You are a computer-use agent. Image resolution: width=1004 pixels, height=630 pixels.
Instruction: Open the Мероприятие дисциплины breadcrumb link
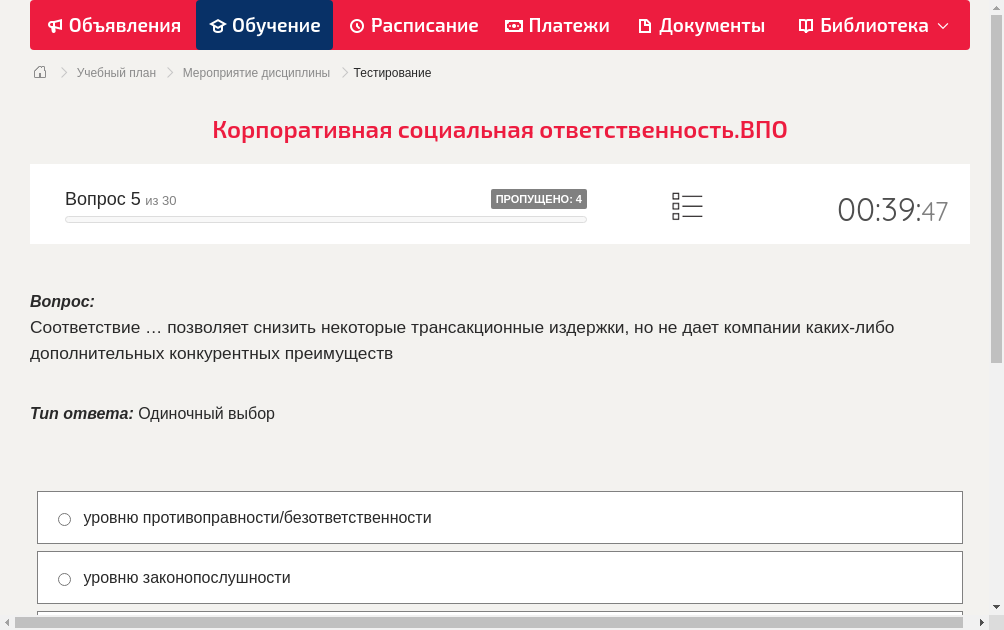[x=254, y=72]
